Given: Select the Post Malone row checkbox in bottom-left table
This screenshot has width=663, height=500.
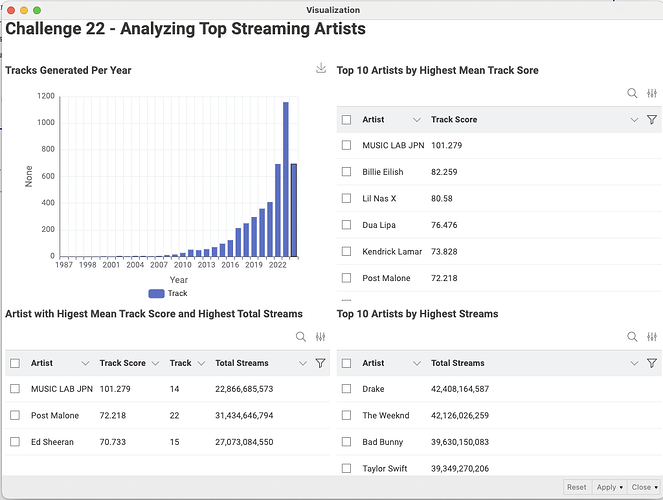Looking at the screenshot, I should 15,415.
